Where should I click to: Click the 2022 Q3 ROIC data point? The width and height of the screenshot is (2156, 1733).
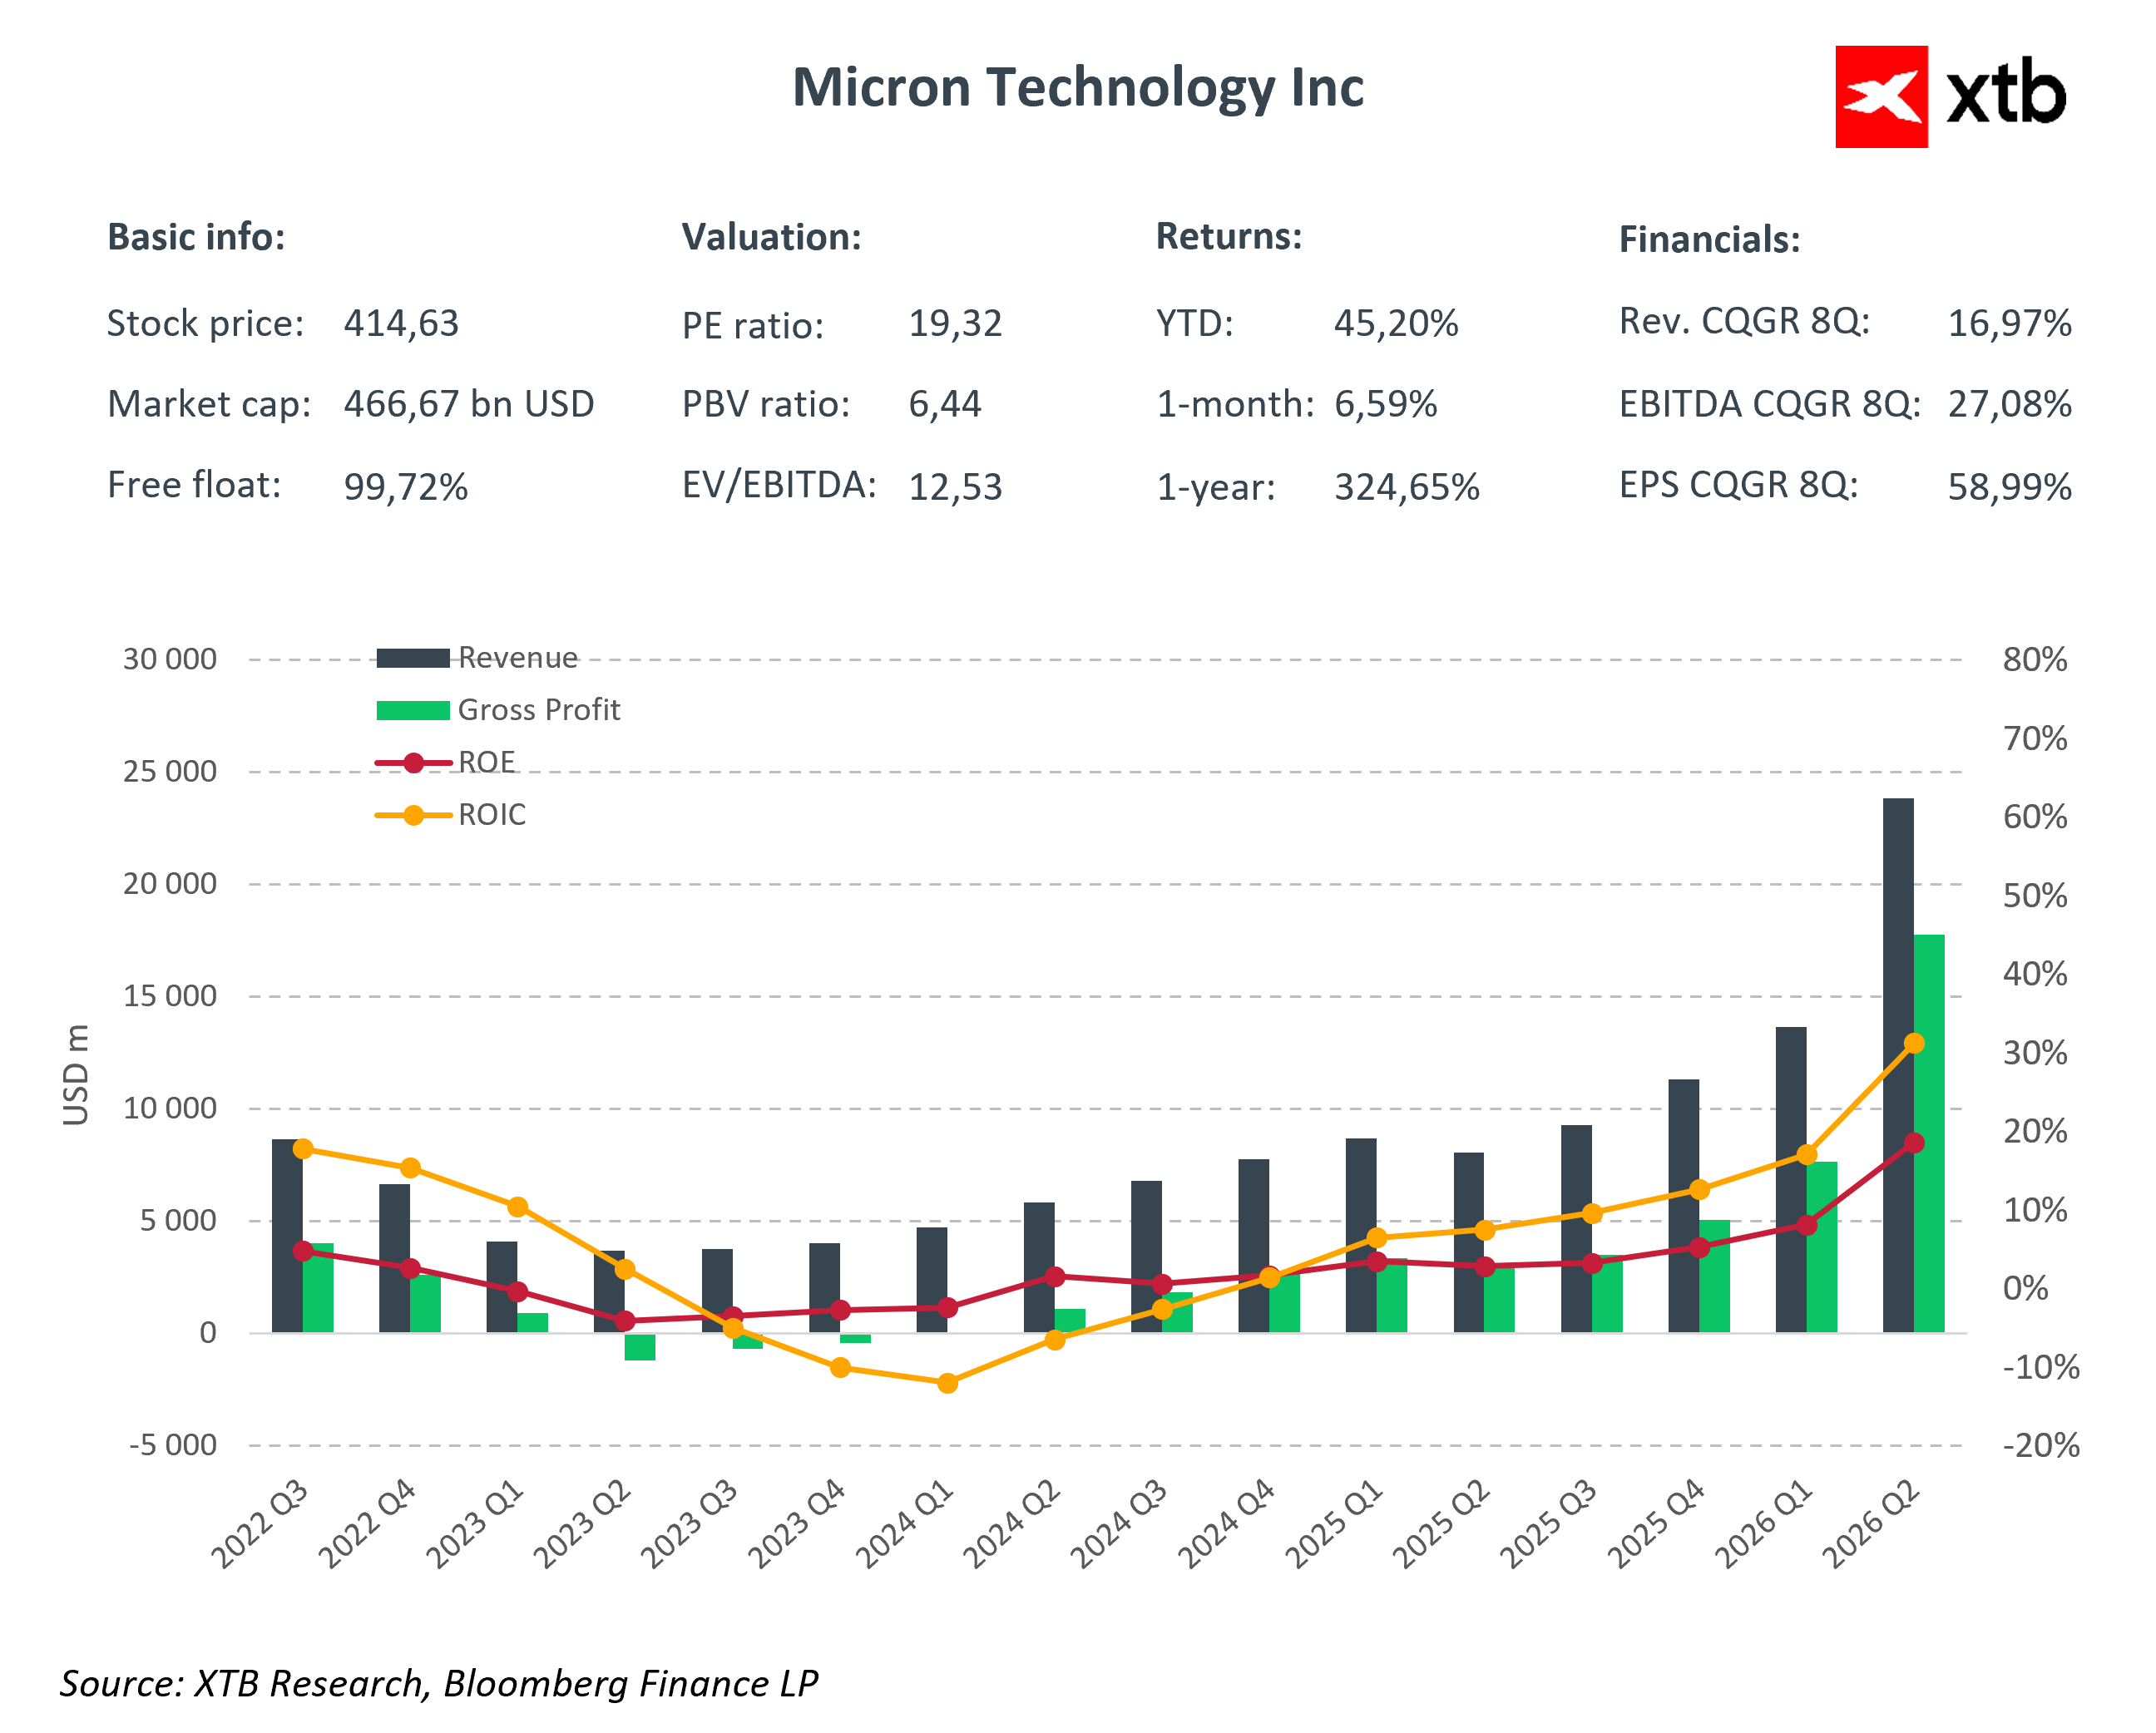[x=303, y=1148]
